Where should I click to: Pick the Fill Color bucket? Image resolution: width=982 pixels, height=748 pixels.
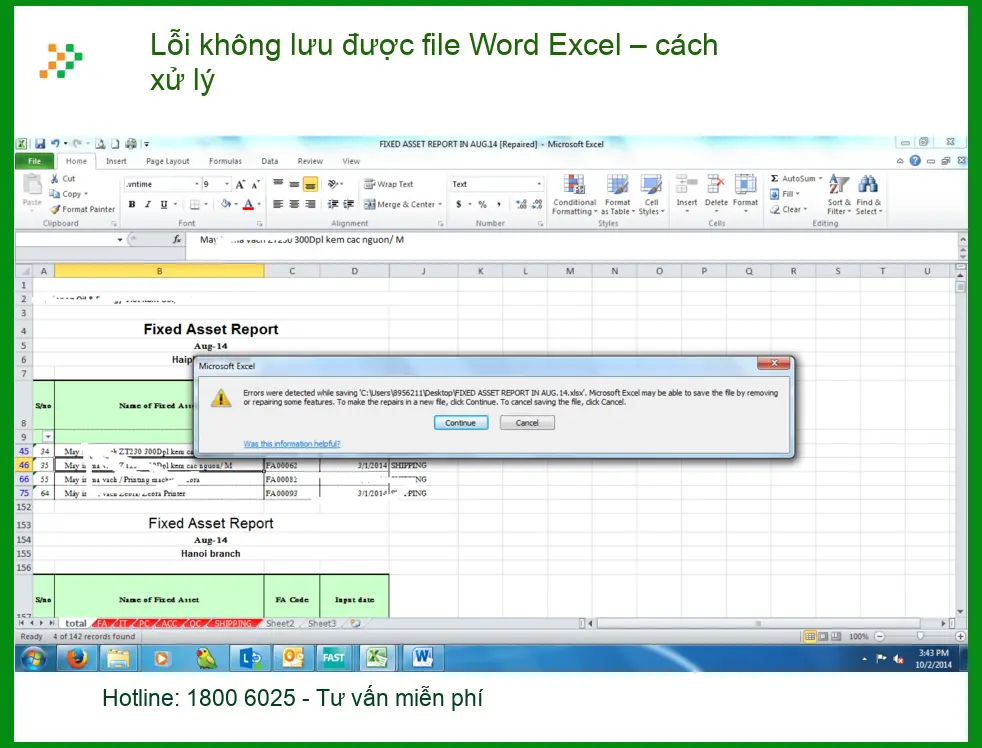pos(225,204)
